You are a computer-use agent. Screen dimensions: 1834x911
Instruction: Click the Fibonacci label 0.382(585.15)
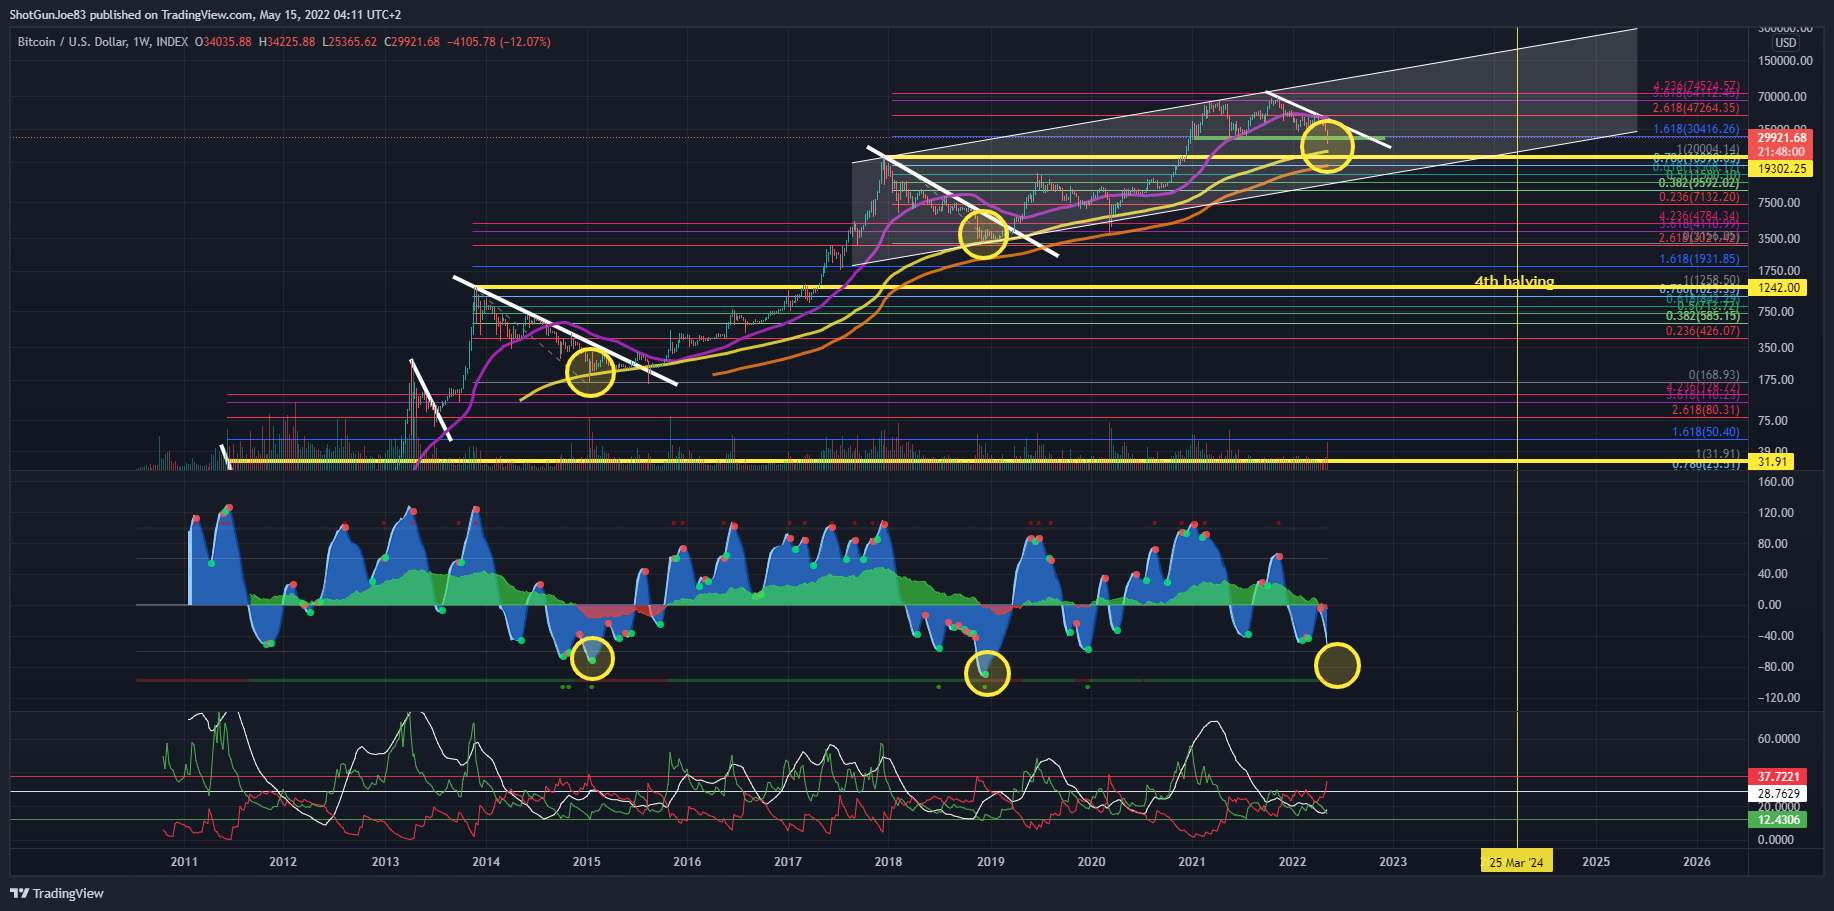coord(1703,316)
